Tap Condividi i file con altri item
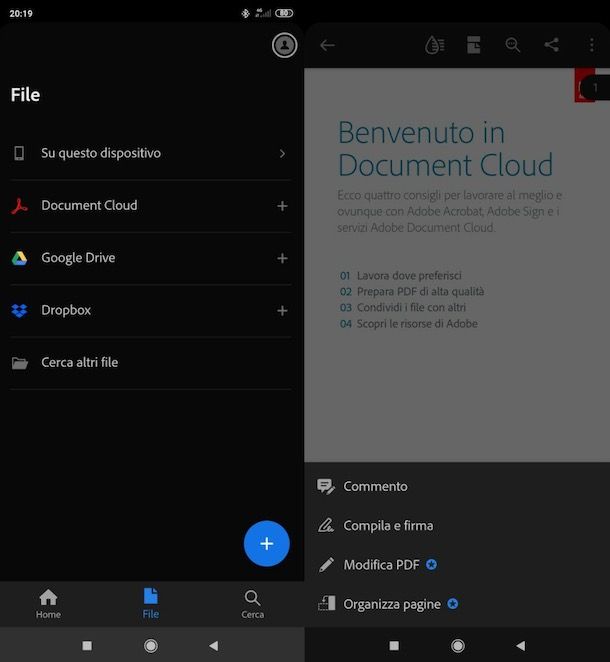Image resolution: width=610 pixels, height=662 pixels. click(403, 307)
